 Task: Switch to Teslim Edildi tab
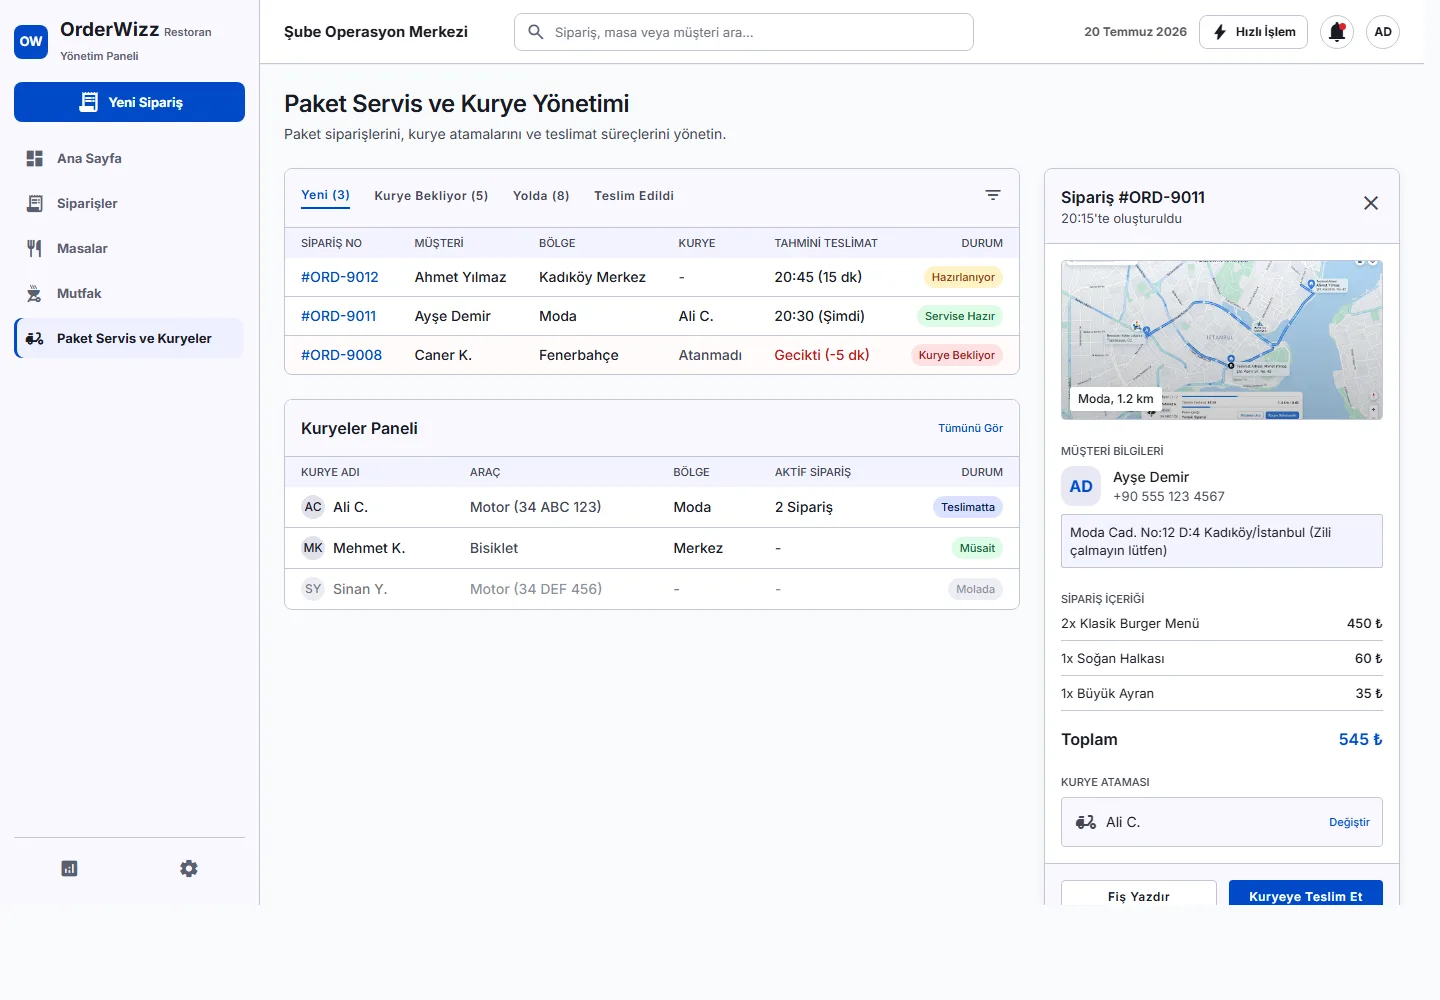click(x=634, y=196)
